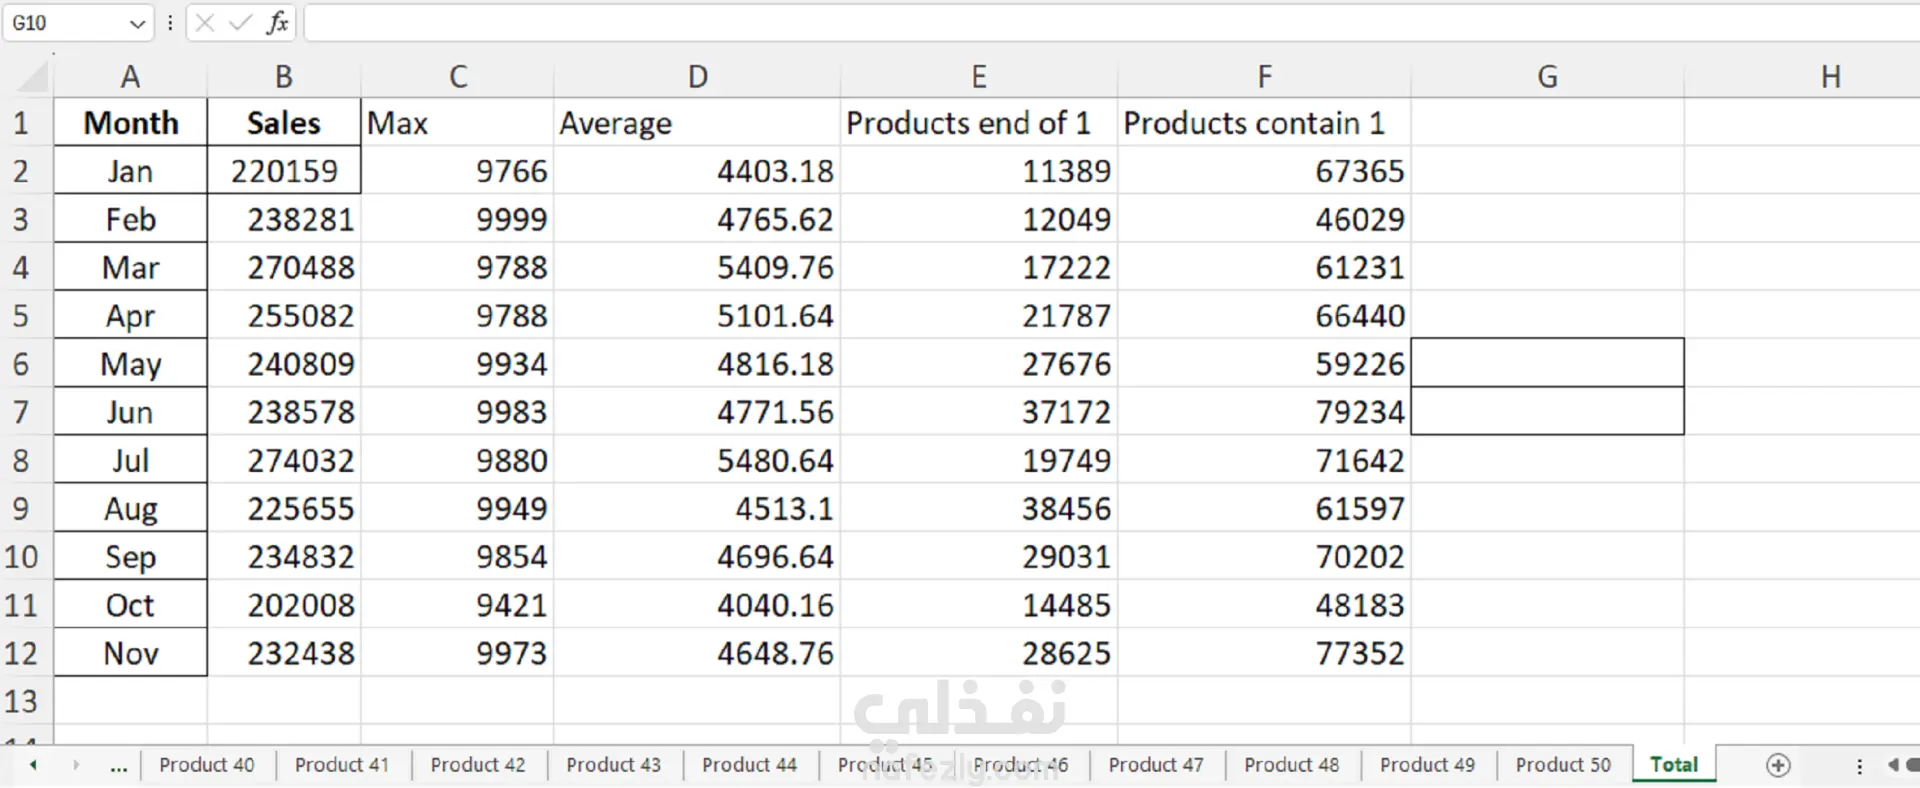
Task: Click inside the formula bar input
Action: click(x=1100, y=23)
